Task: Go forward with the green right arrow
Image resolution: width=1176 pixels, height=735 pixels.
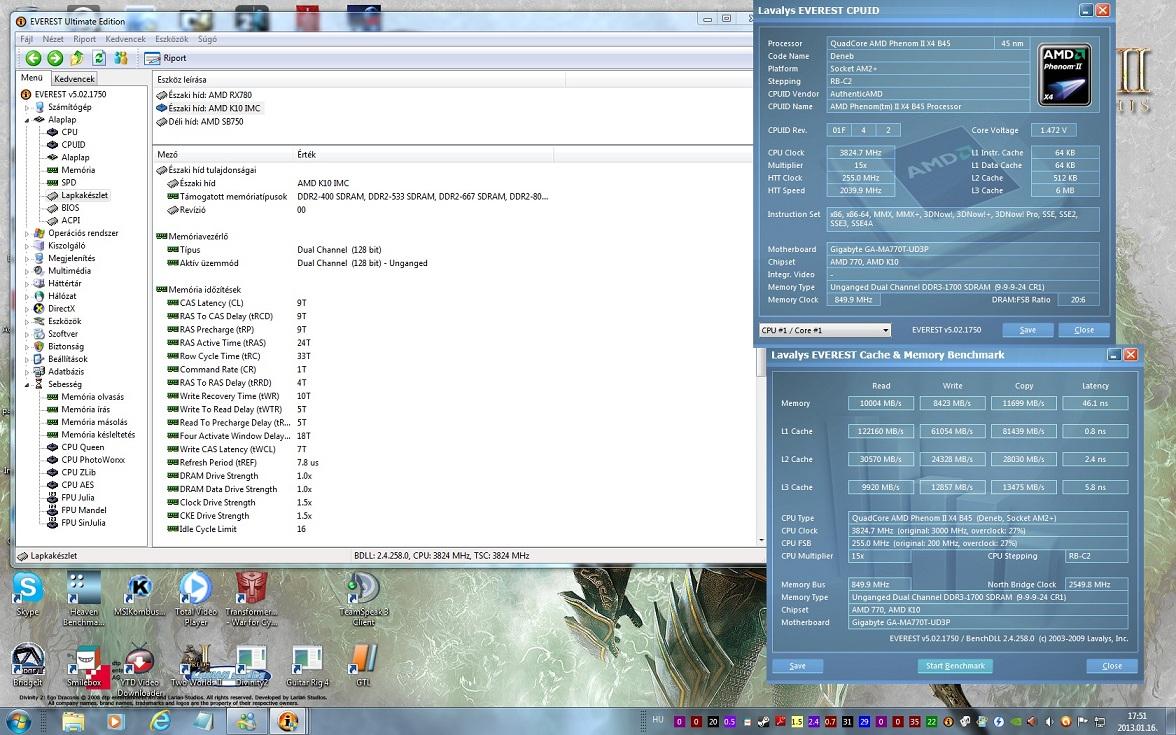Action: 55,58
